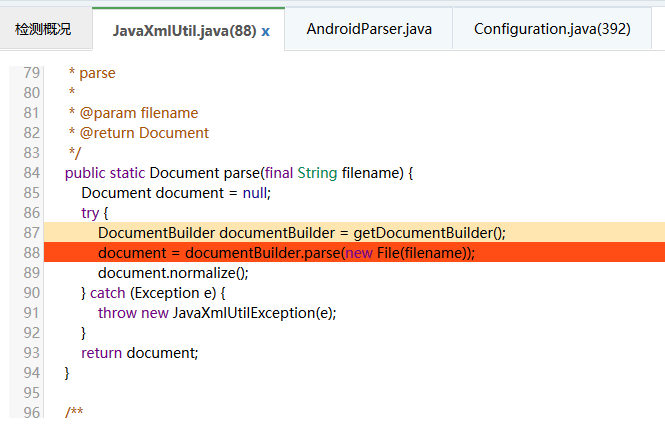The width and height of the screenshot is (665, 425).
Task: Click the 'return document;' line
Action: 140,353
